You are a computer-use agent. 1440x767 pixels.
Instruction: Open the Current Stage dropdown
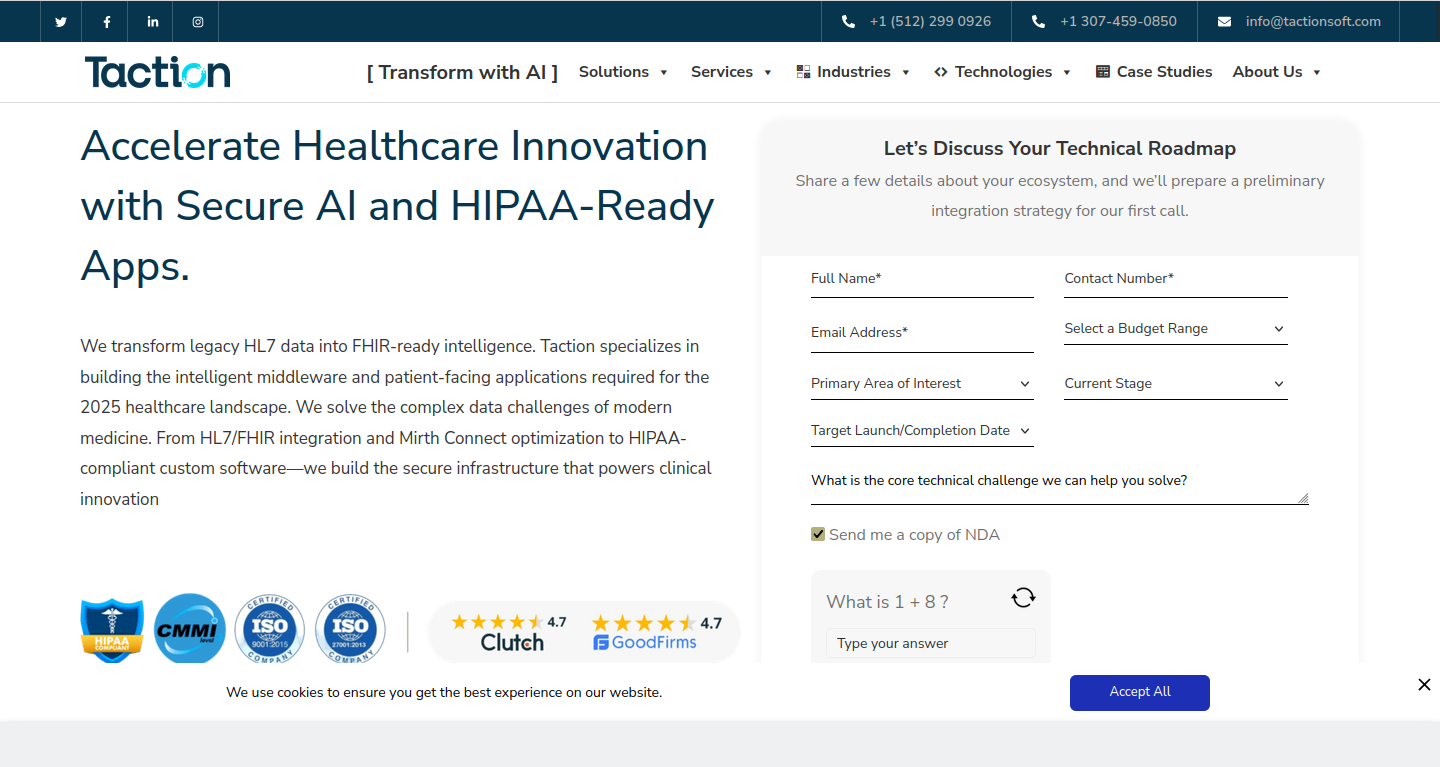click(1175, 384)
